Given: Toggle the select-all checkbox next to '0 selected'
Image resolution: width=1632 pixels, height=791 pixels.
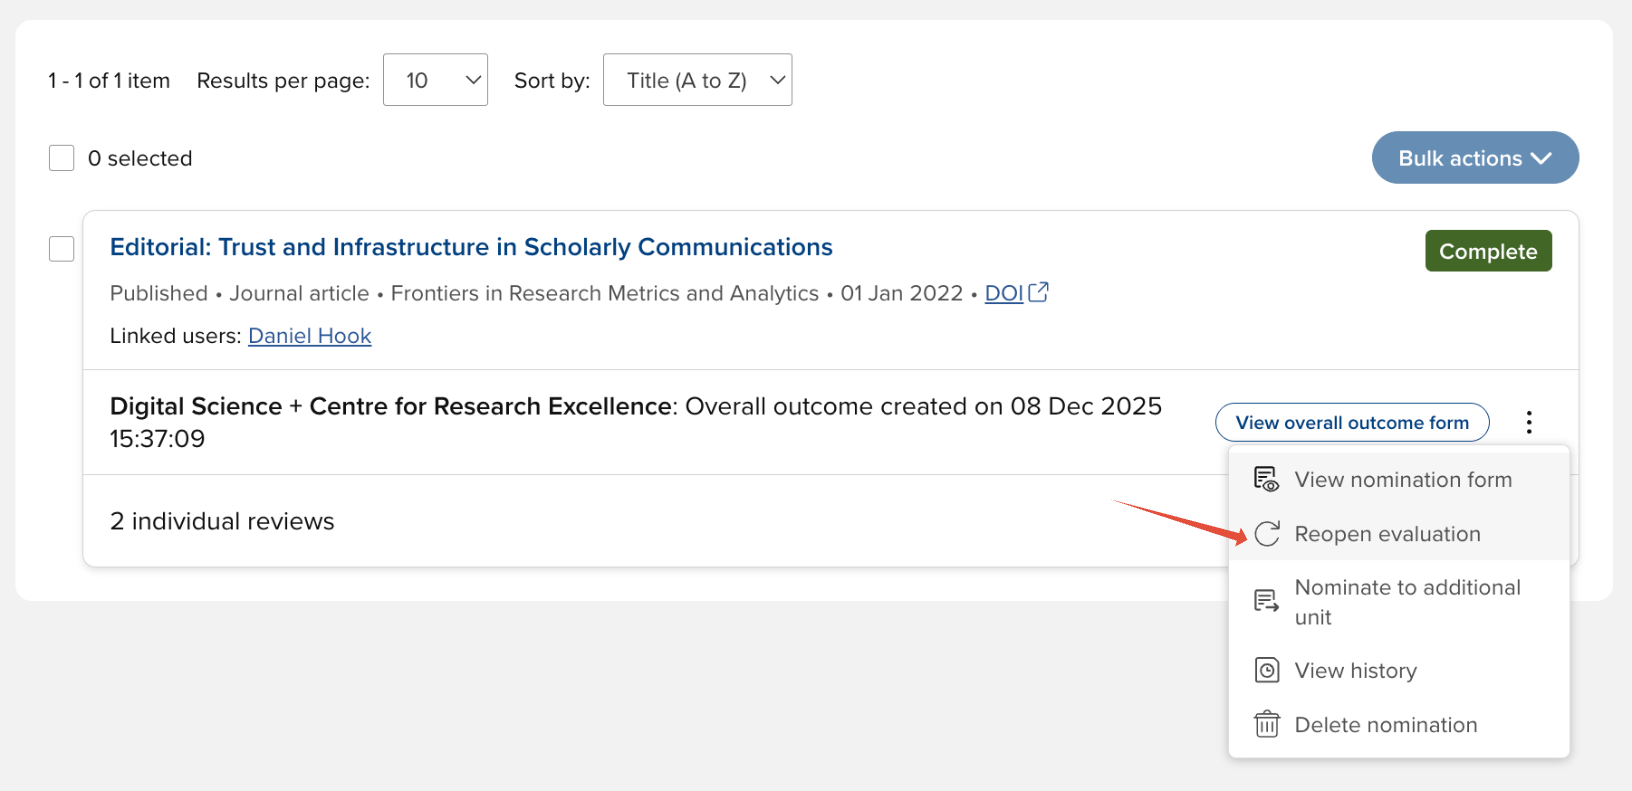Looking at the screenshot, I should (x=62, y=158).
